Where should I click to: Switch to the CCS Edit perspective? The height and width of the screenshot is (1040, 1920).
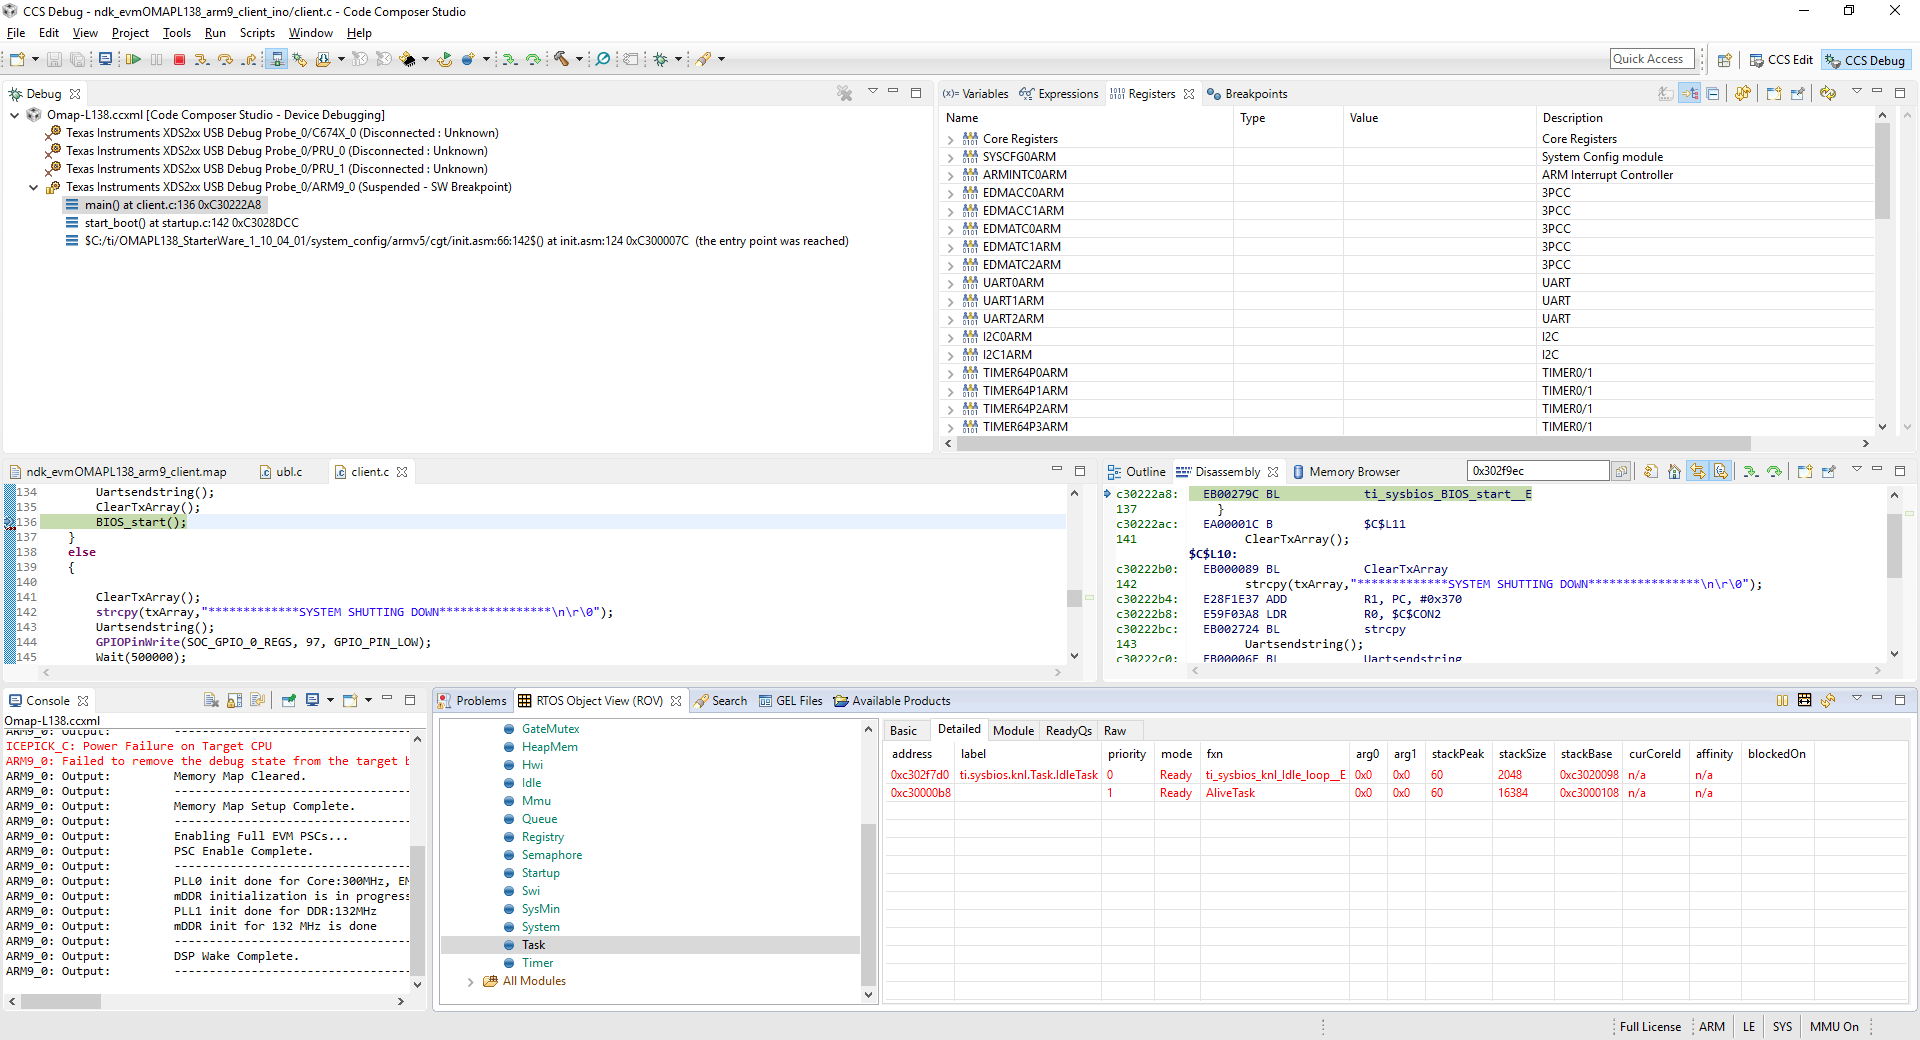[x=1781, y=60]
